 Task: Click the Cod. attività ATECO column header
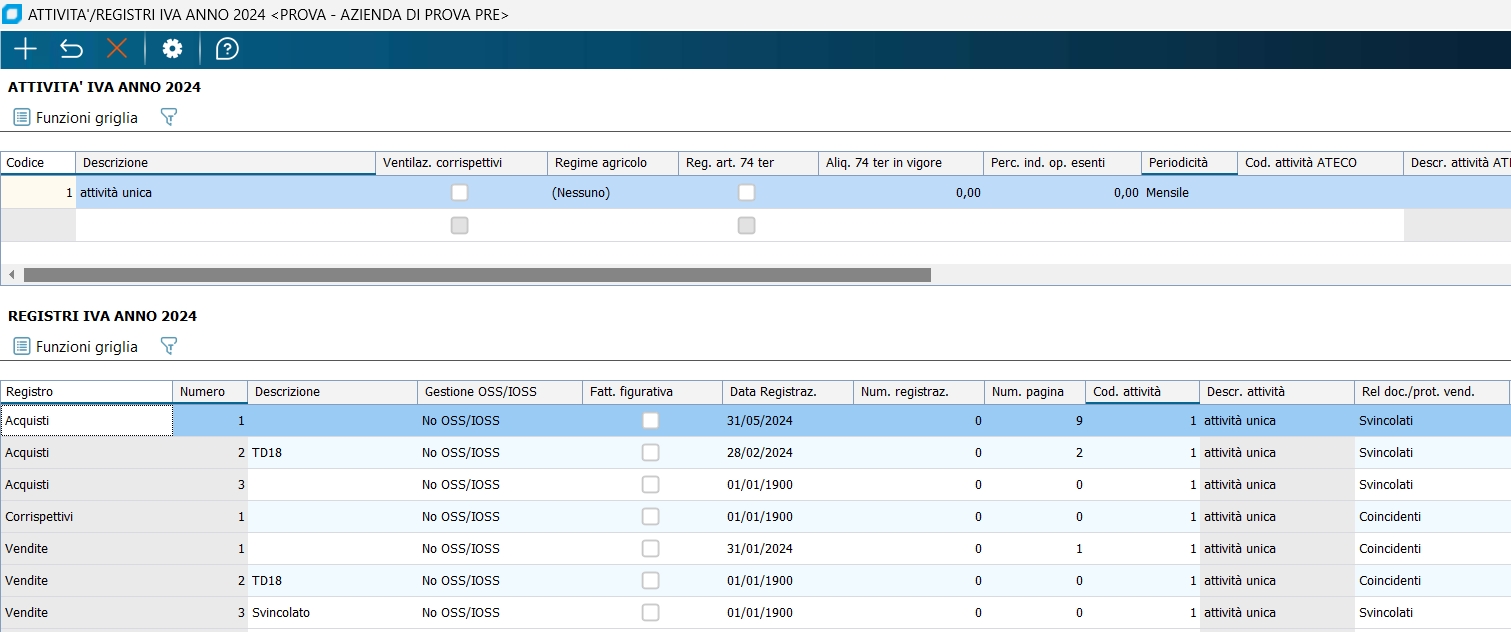(x=1318, y=163)
